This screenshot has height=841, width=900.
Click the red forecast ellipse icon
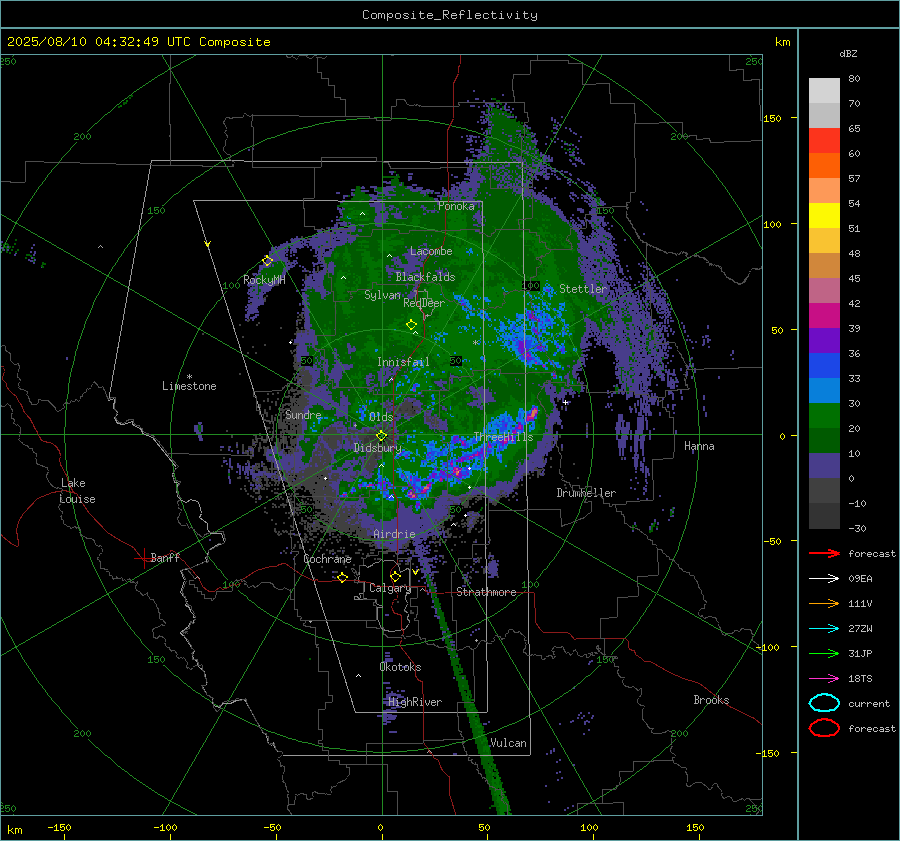click(824, 728)
